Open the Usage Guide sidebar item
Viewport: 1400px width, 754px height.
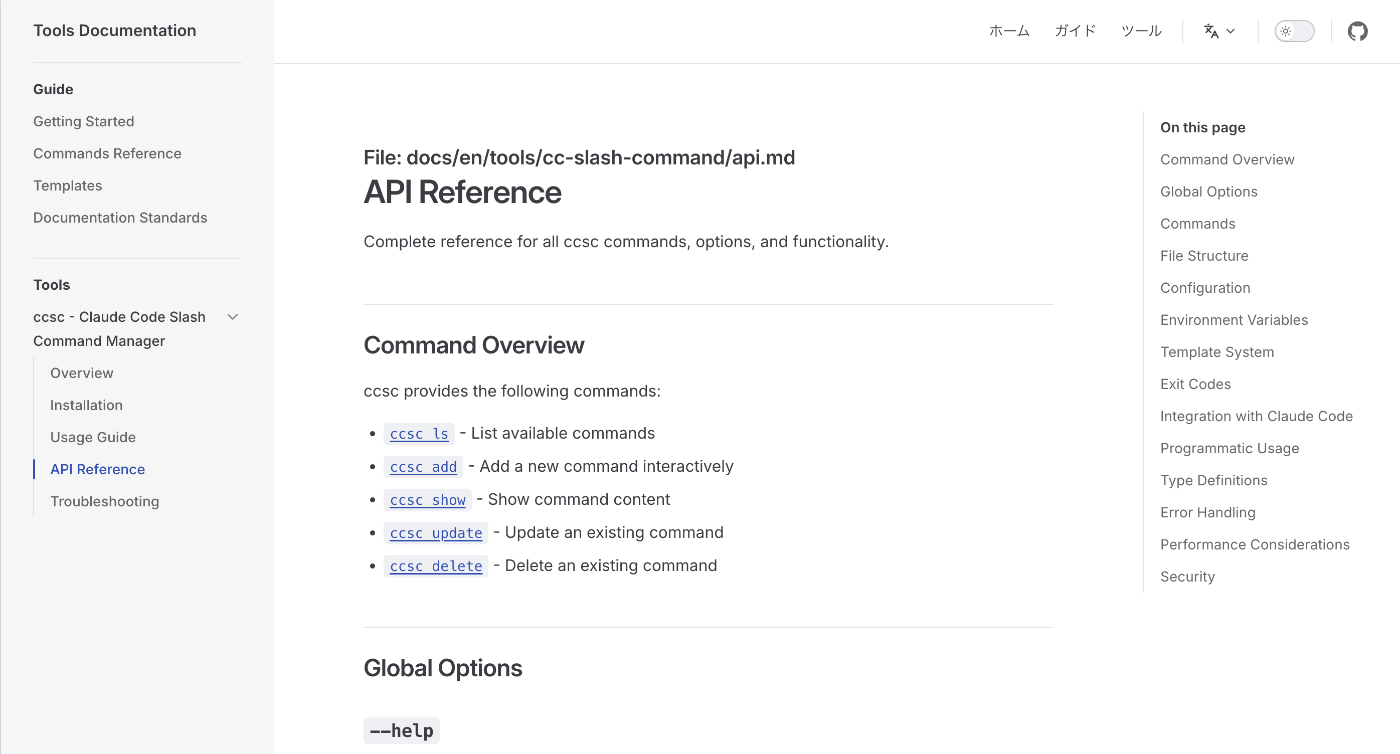[93, 437]
